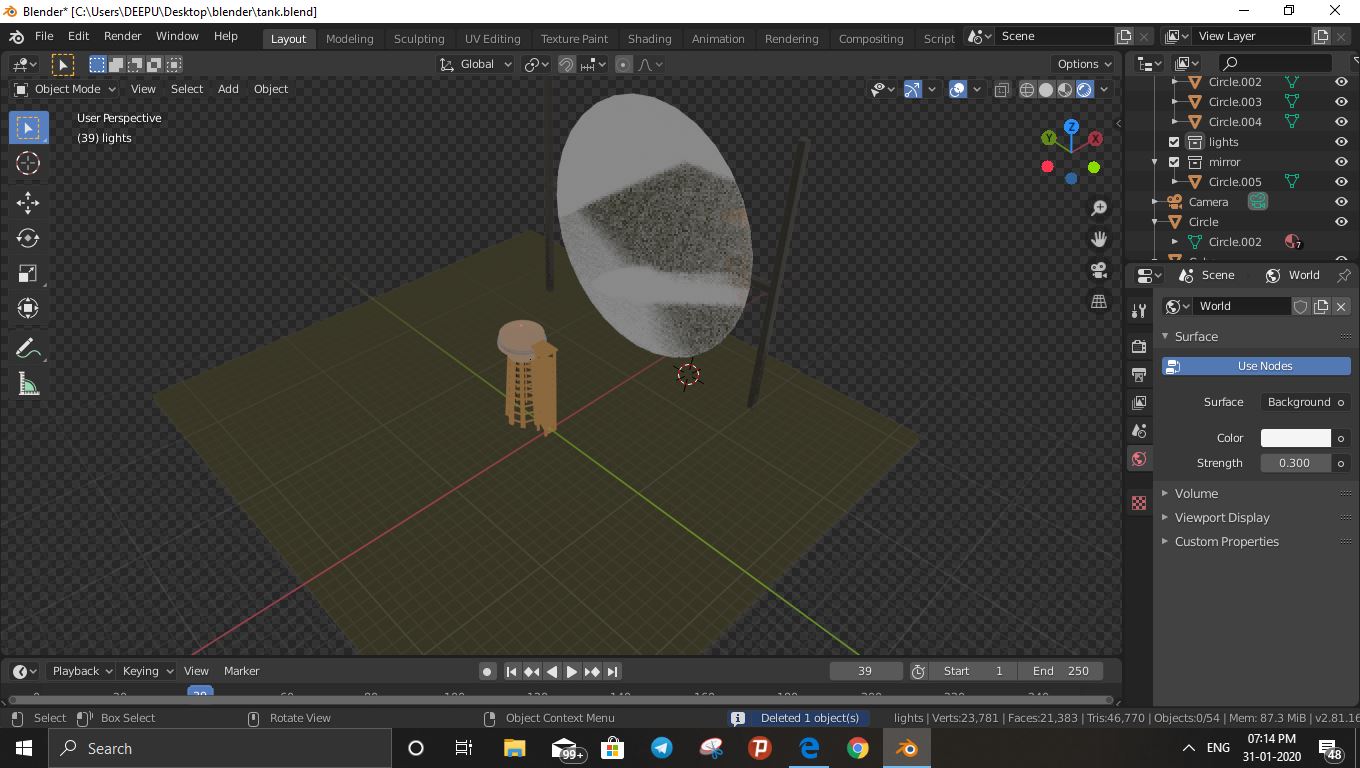This screenshot has width=1360, height=768.
Task: Toggle the lights collection checkbox
Action: pyautogui.click(x=1174, y=142)
